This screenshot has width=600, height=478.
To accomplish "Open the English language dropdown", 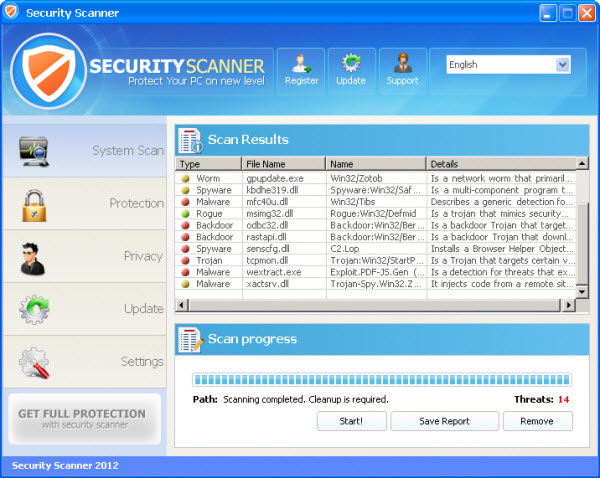I will (508, 65).
